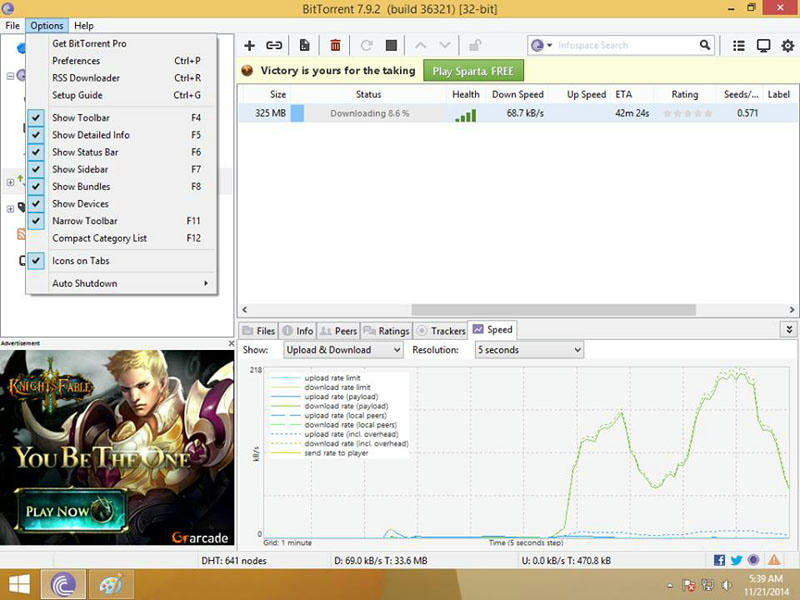Switch to the Peers tab
The height and width of the screenshot is (600, 800).
click(x=338, y=331)
